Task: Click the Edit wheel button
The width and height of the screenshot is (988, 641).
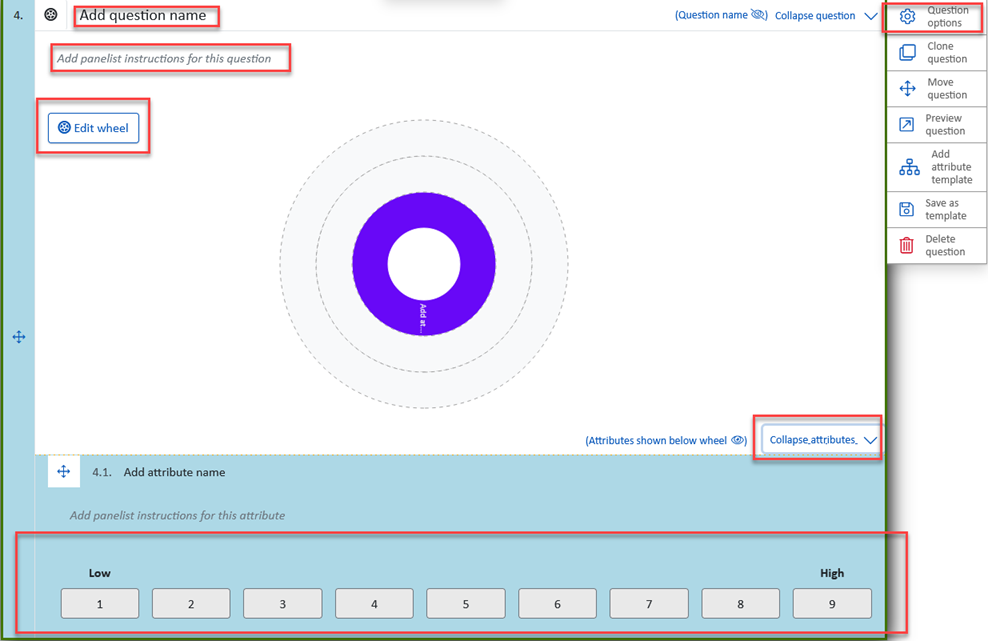Action: pos(93,128)
